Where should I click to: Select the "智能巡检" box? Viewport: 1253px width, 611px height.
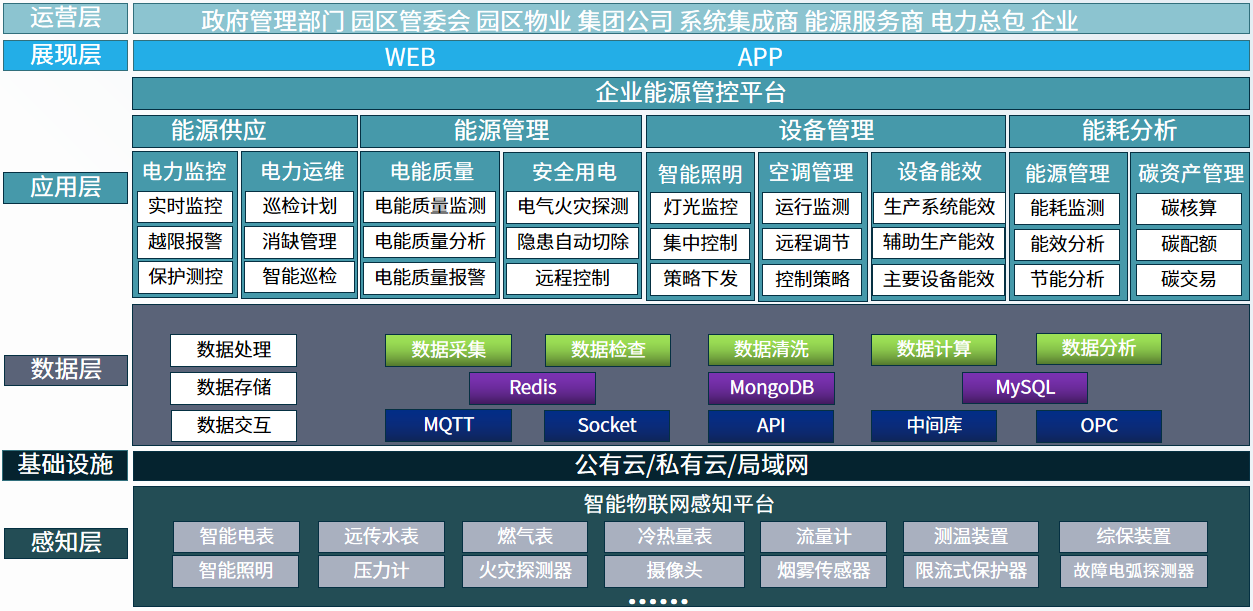point(300,277)
